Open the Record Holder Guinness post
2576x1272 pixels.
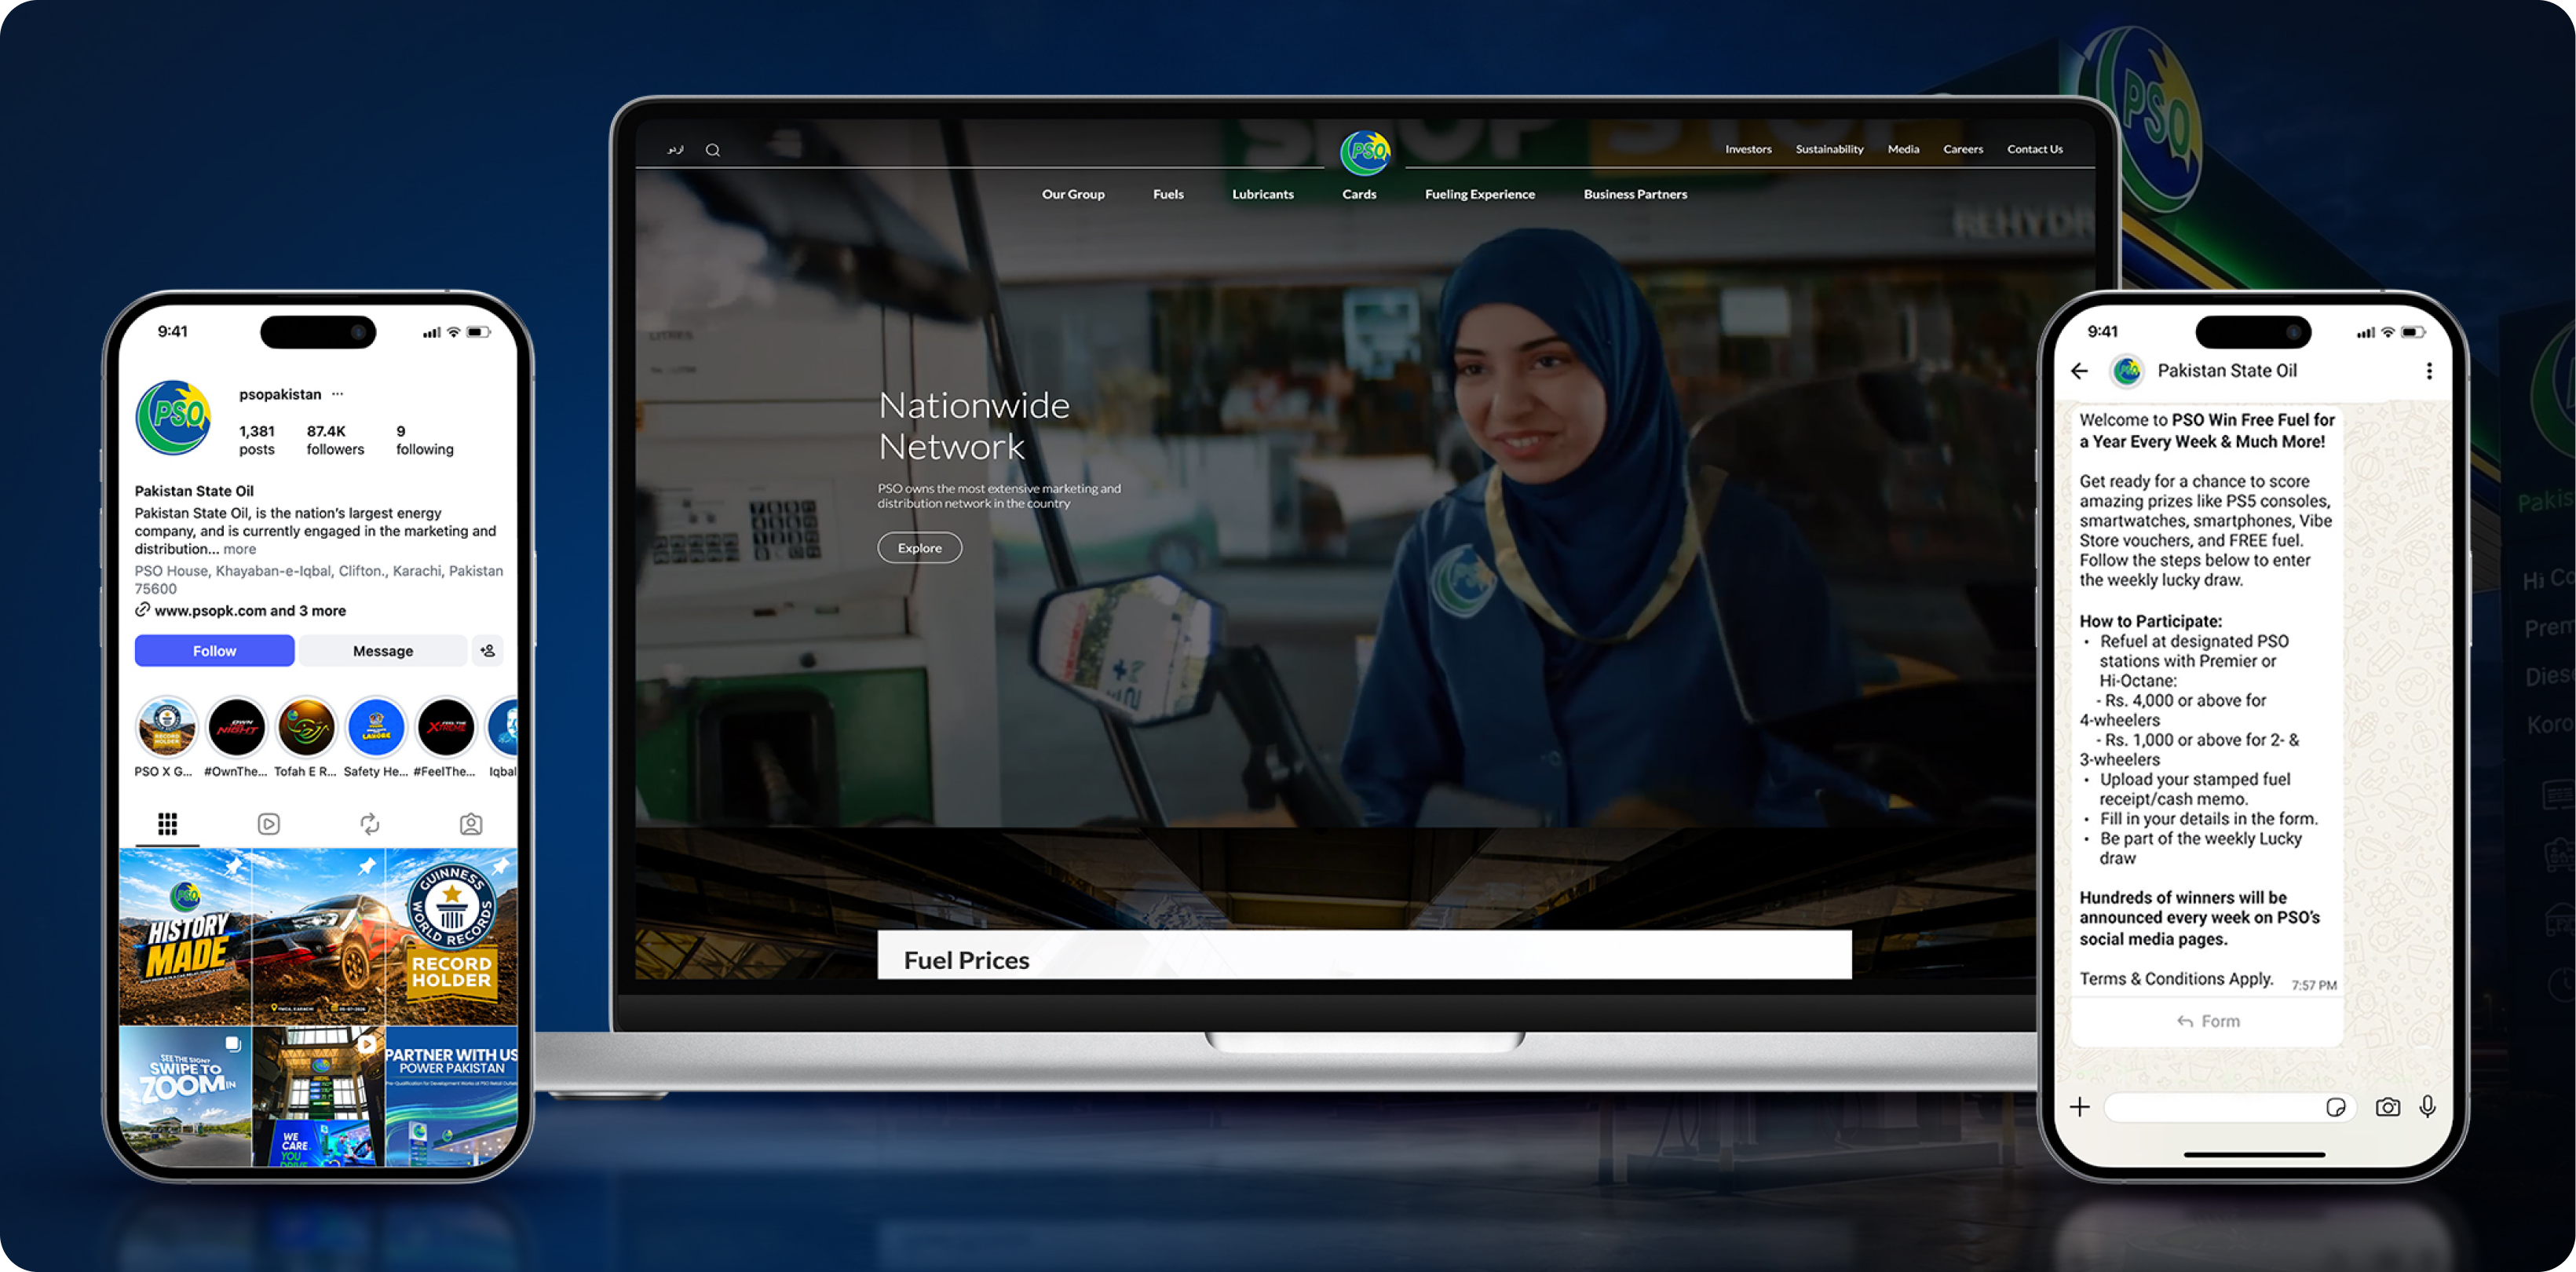(x=452, y=936)
